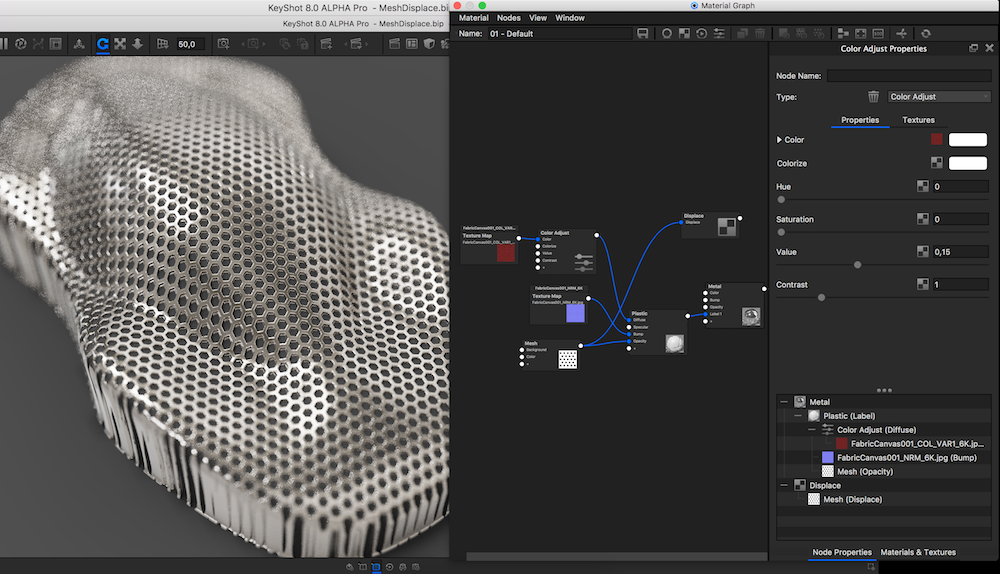Collapse the Plastic (Label) tree node

point(798,416)
